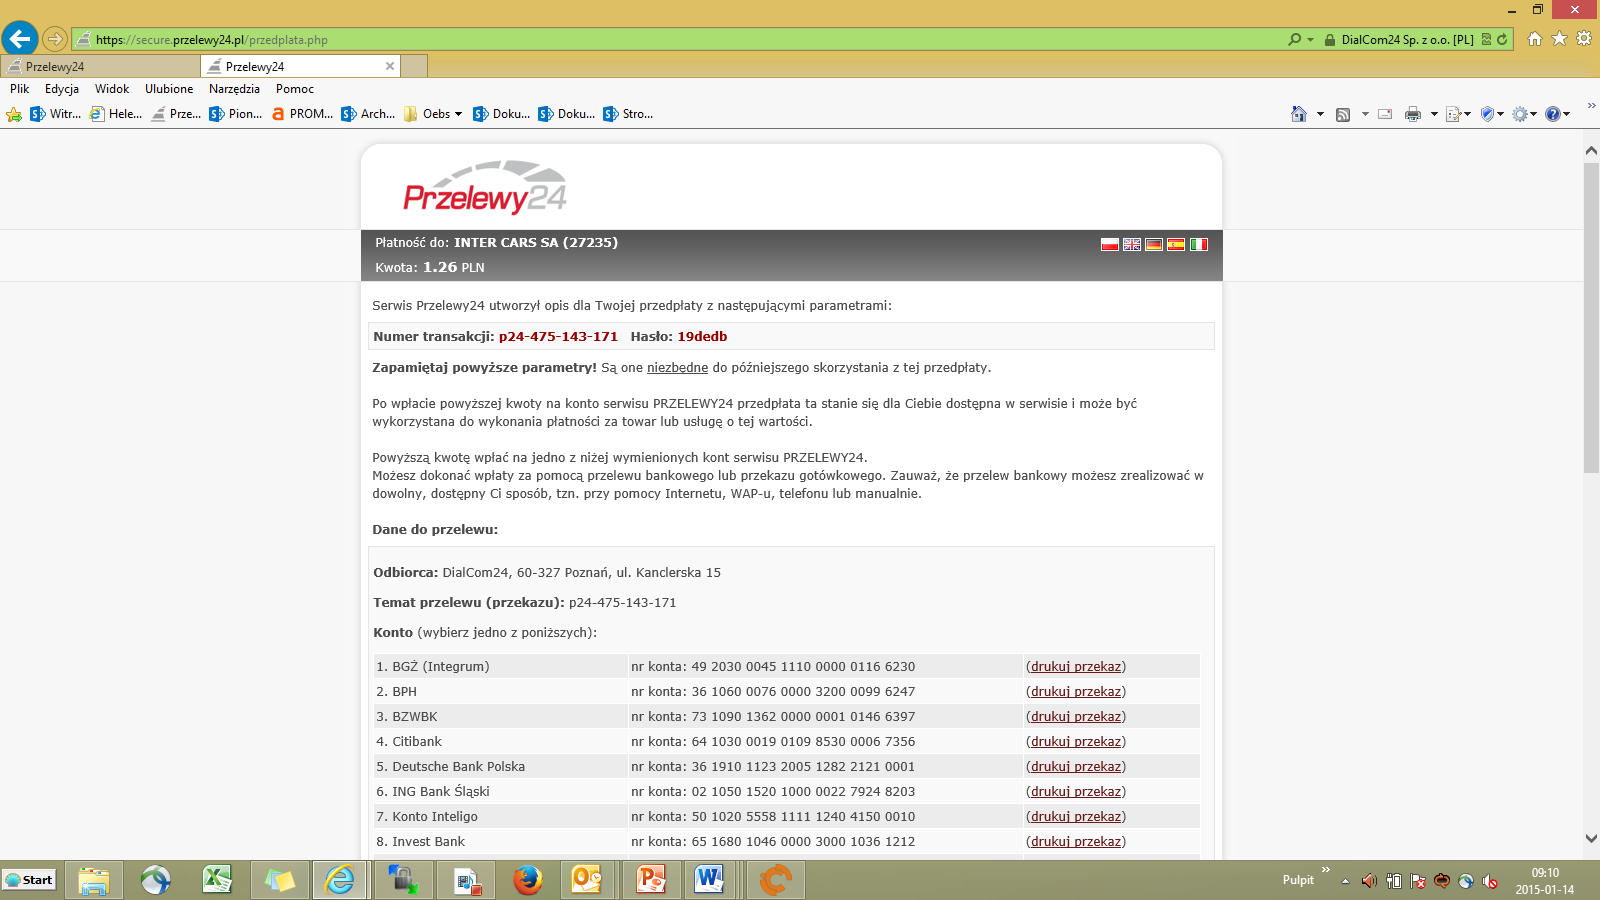Screen dimensions: 1600x900
Task: Click the Start button
Action: pyautogui.click(x=29, y=880)
